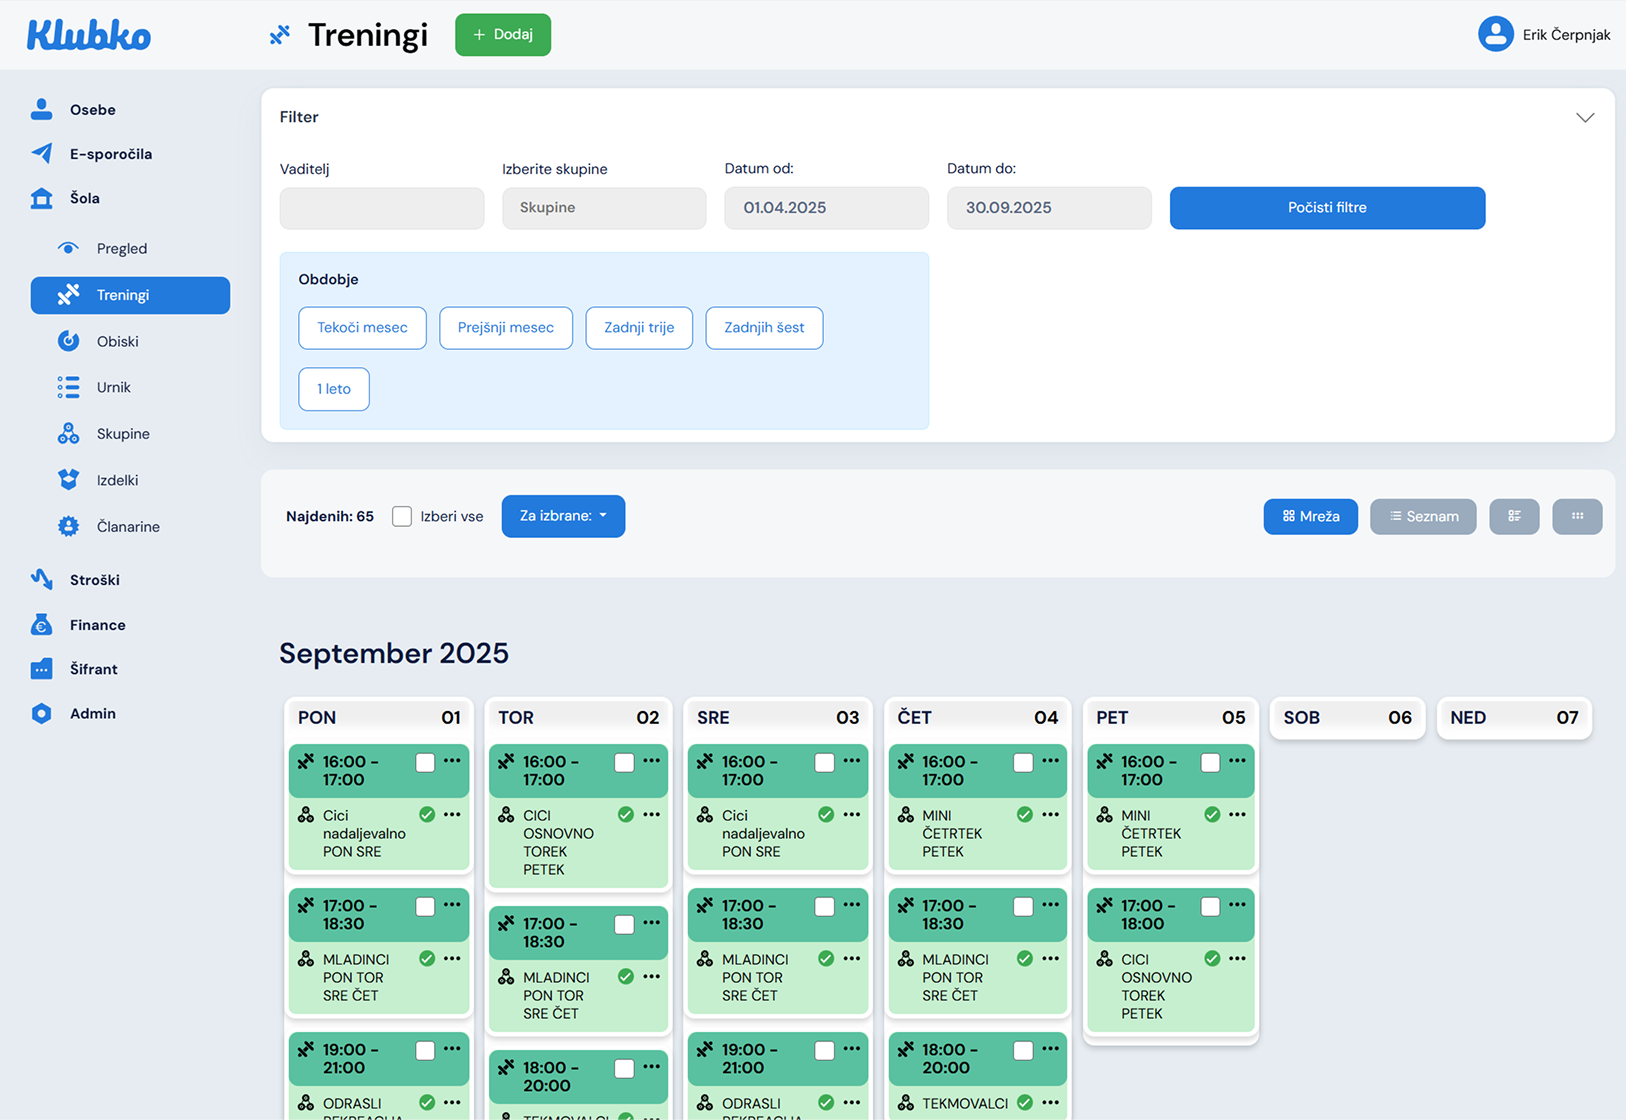The height and width of the screenshot is (1120, 1626).
Task: Check the Friday 16:00 – 17:00 training box
Action: (x=1210, y=762)
